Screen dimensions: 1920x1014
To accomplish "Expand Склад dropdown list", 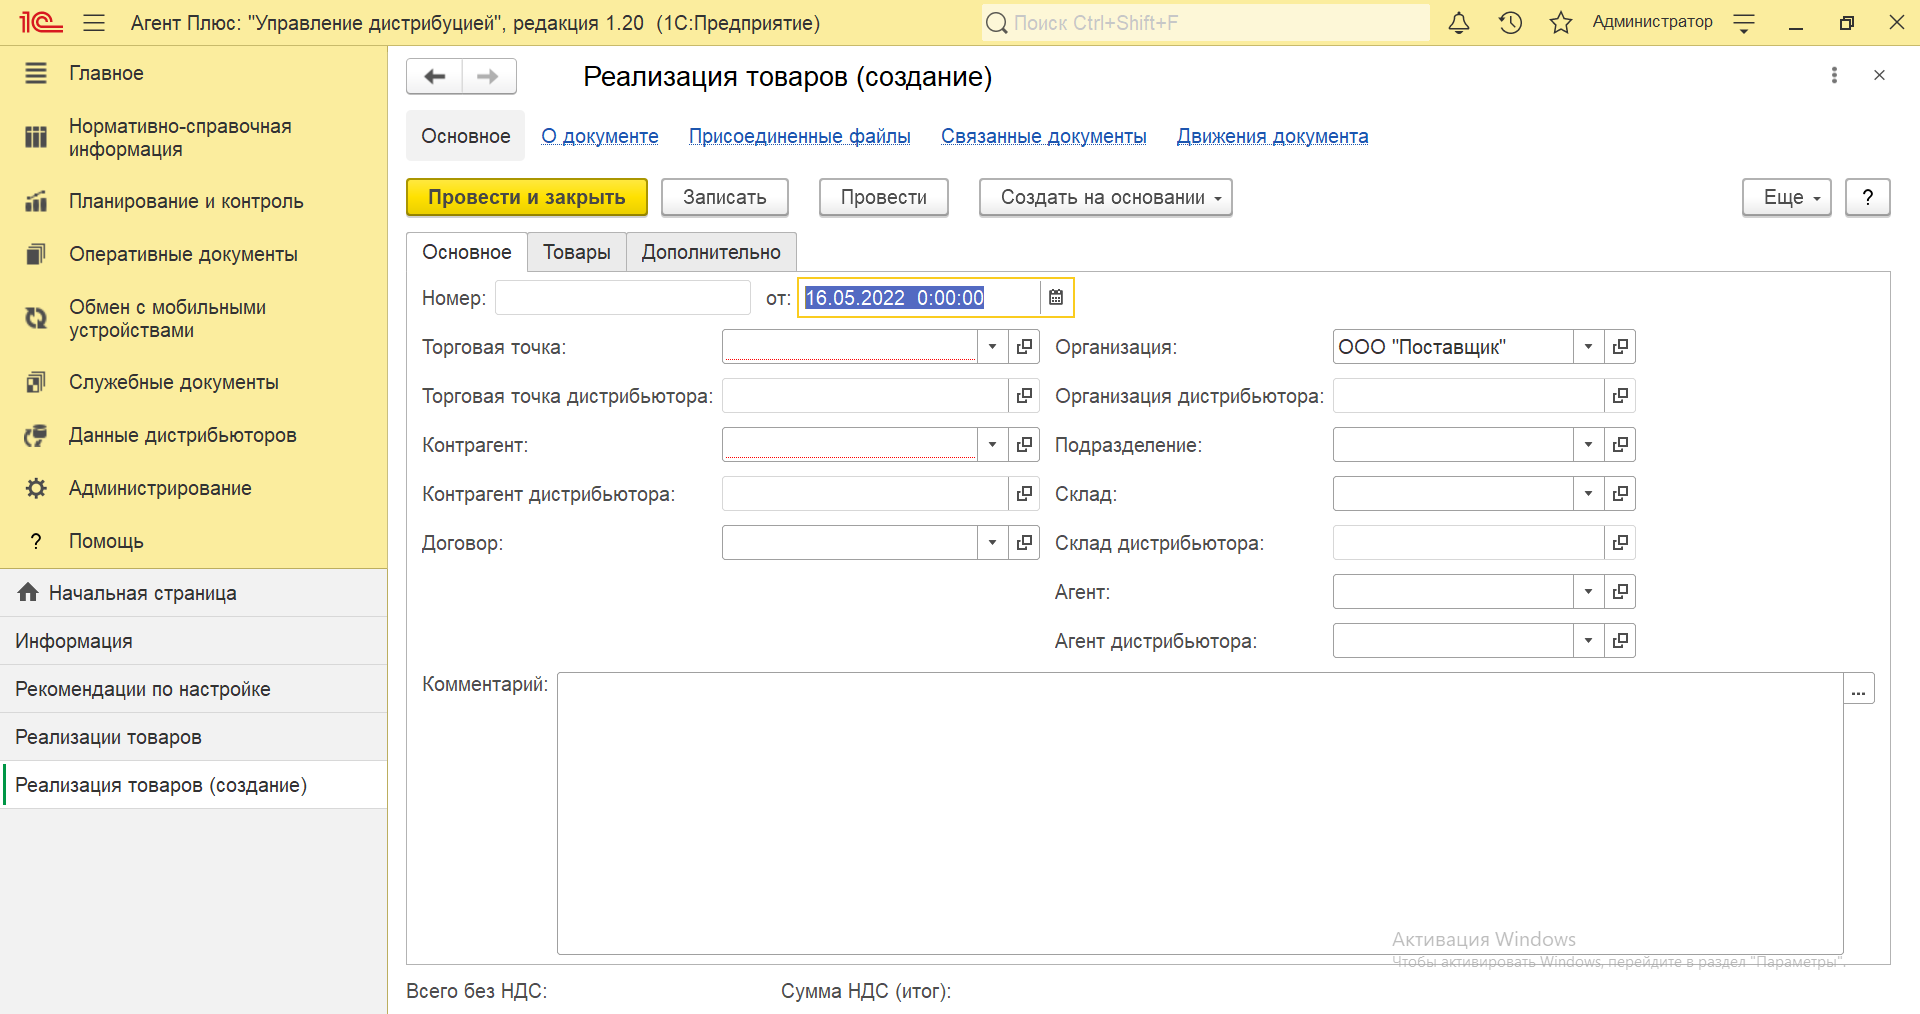I will click(x=1588, y=494).
